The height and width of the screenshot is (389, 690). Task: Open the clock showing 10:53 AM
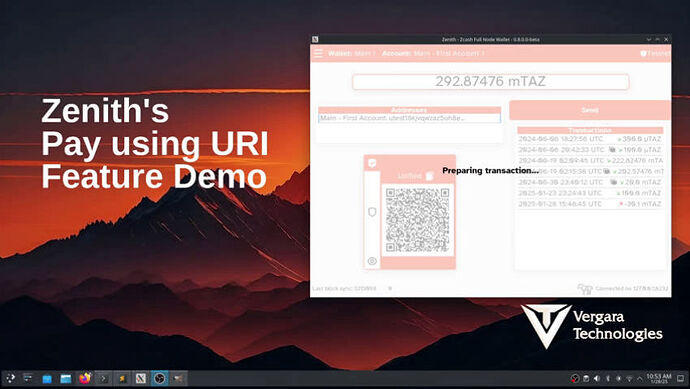pyautogui.click(x=659, y=378)
